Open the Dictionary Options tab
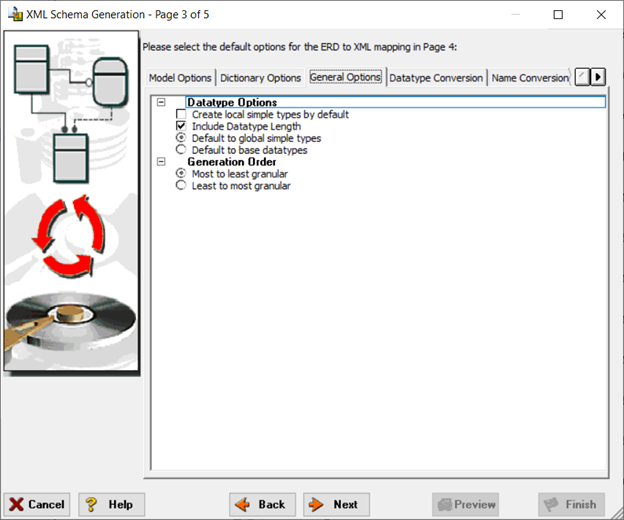This screenshot has height=520, width=624. [x=260, y=78]
